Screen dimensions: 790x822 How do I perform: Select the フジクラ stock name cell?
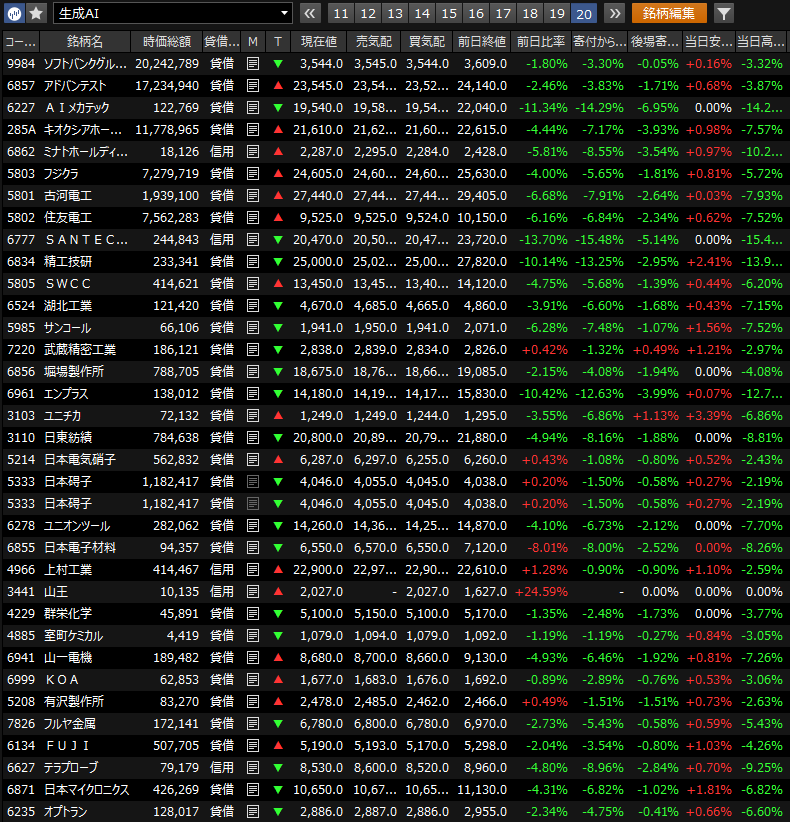tap(84, 173)
